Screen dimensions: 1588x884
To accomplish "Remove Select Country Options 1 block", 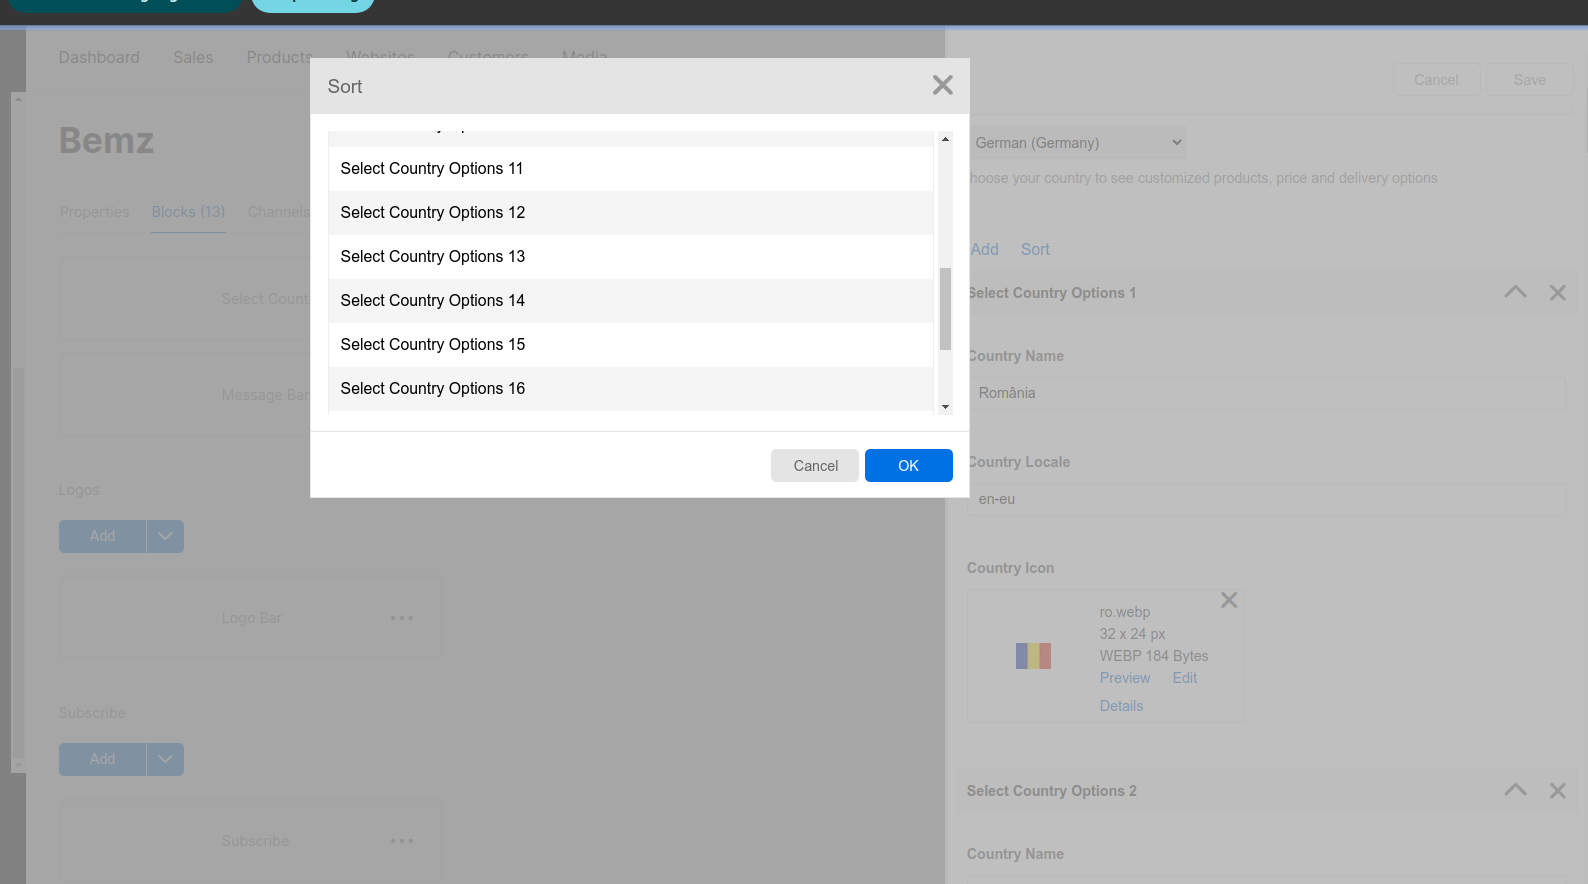I will tap(1557, 293).
